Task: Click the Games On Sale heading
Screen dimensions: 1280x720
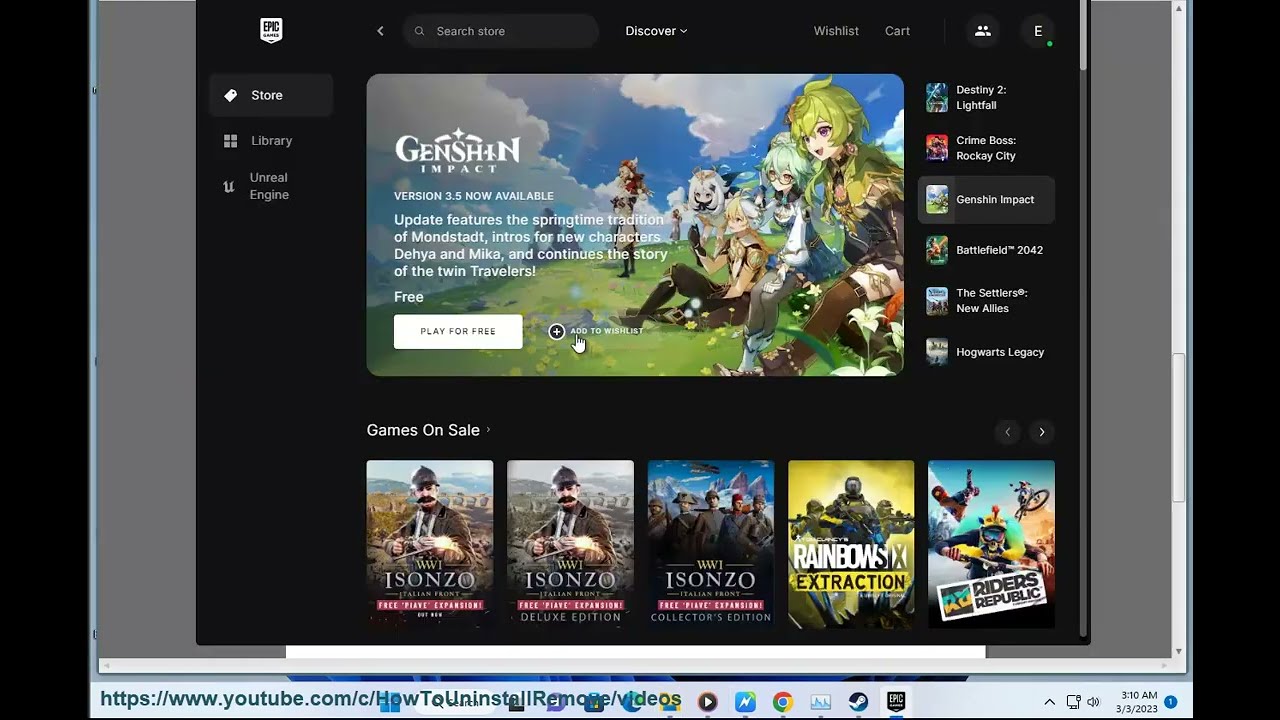Action: pos(423,430)
